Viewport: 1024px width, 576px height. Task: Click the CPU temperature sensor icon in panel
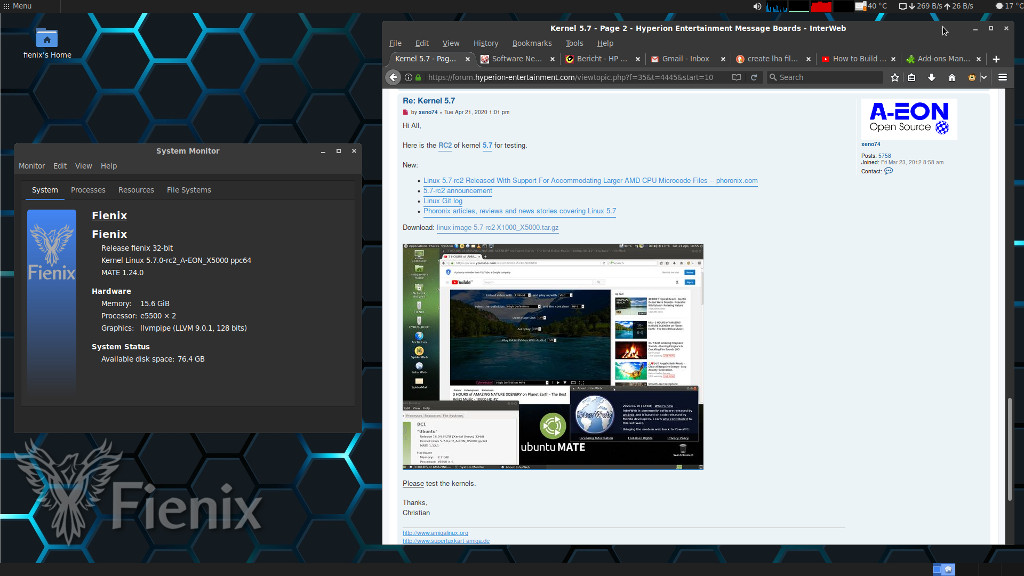(x=861, y=7)
